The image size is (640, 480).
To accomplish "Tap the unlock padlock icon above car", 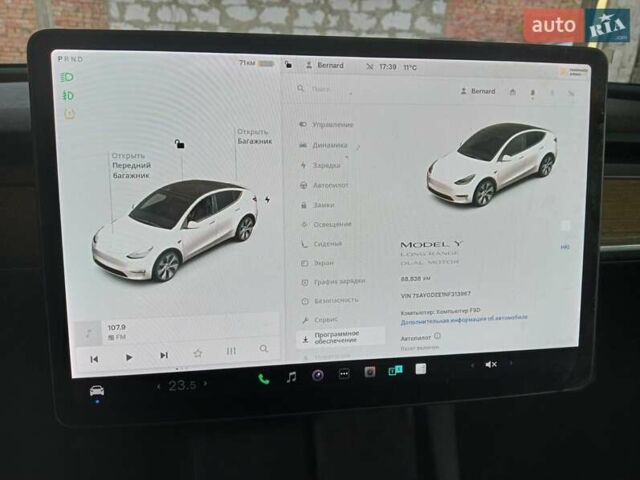I will (x=179, y=144).
